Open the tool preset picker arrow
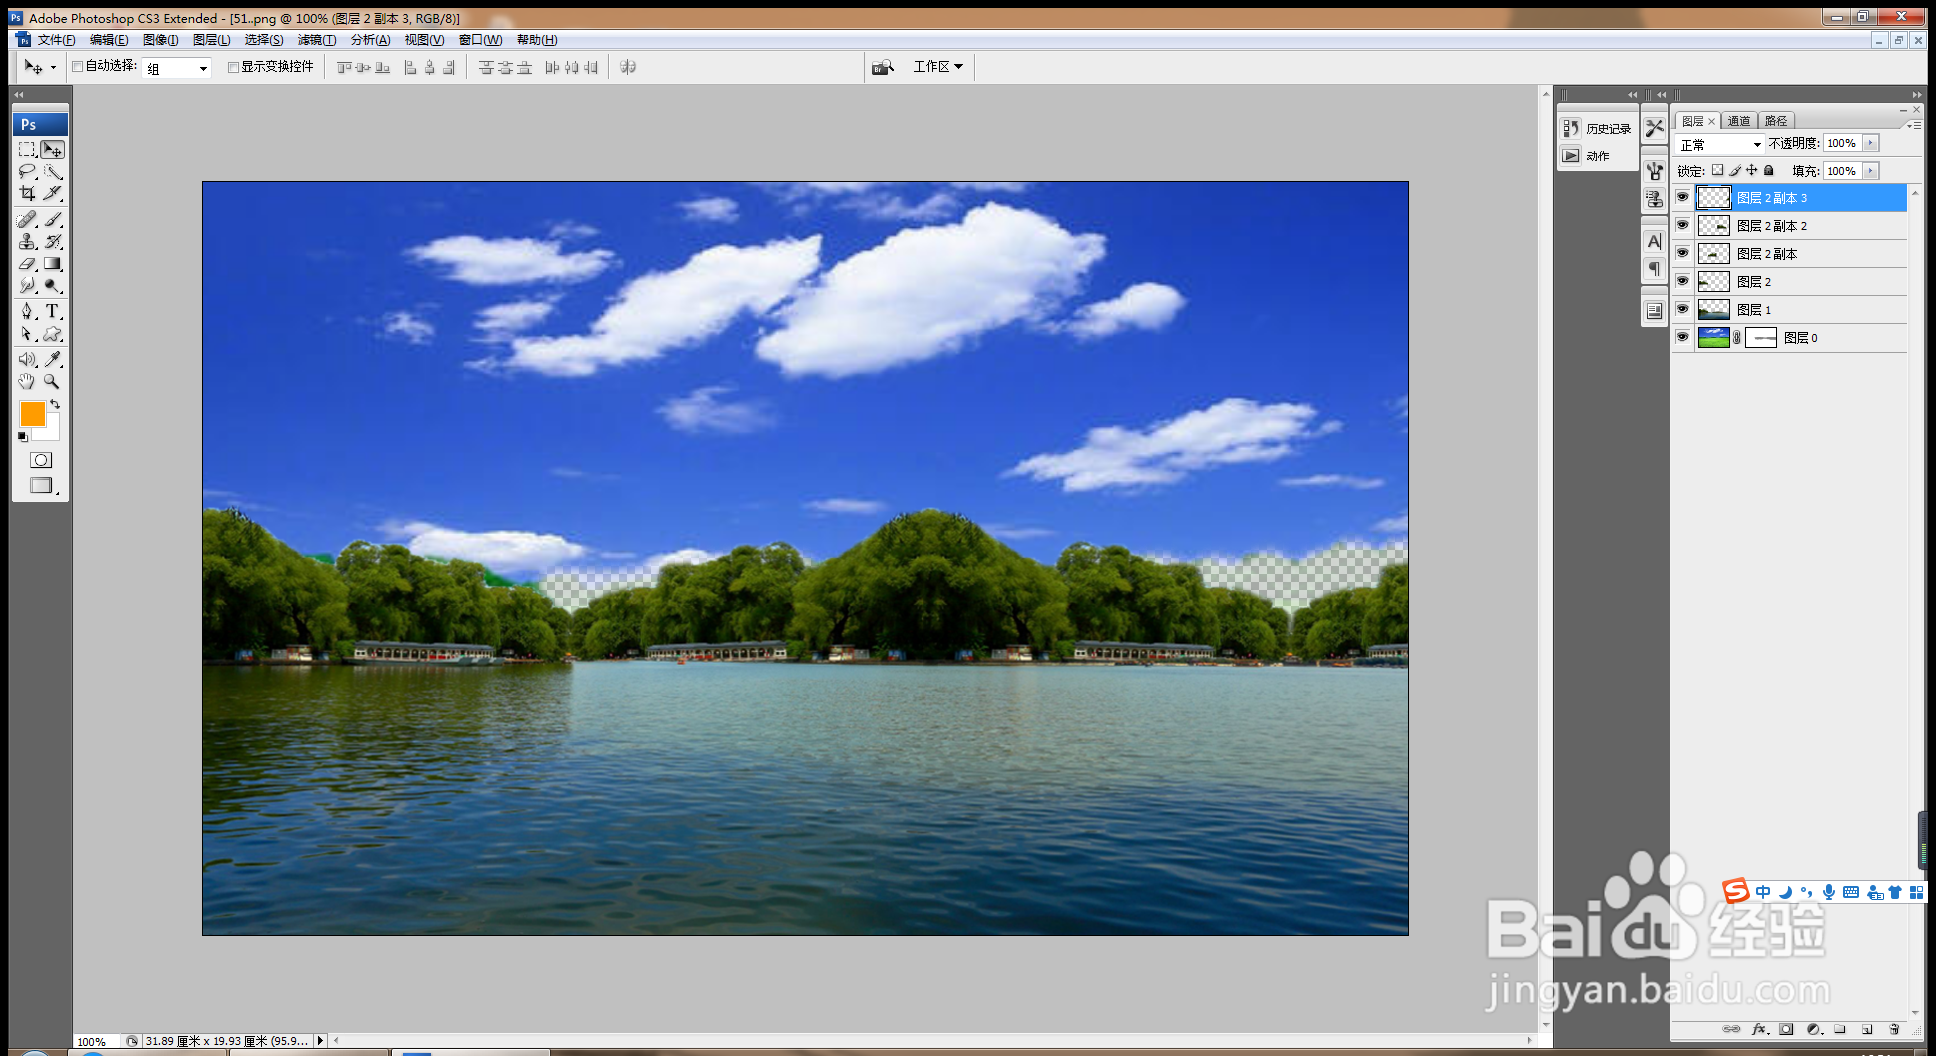This screenshot has height=1056, width=1936. [53, 68]
